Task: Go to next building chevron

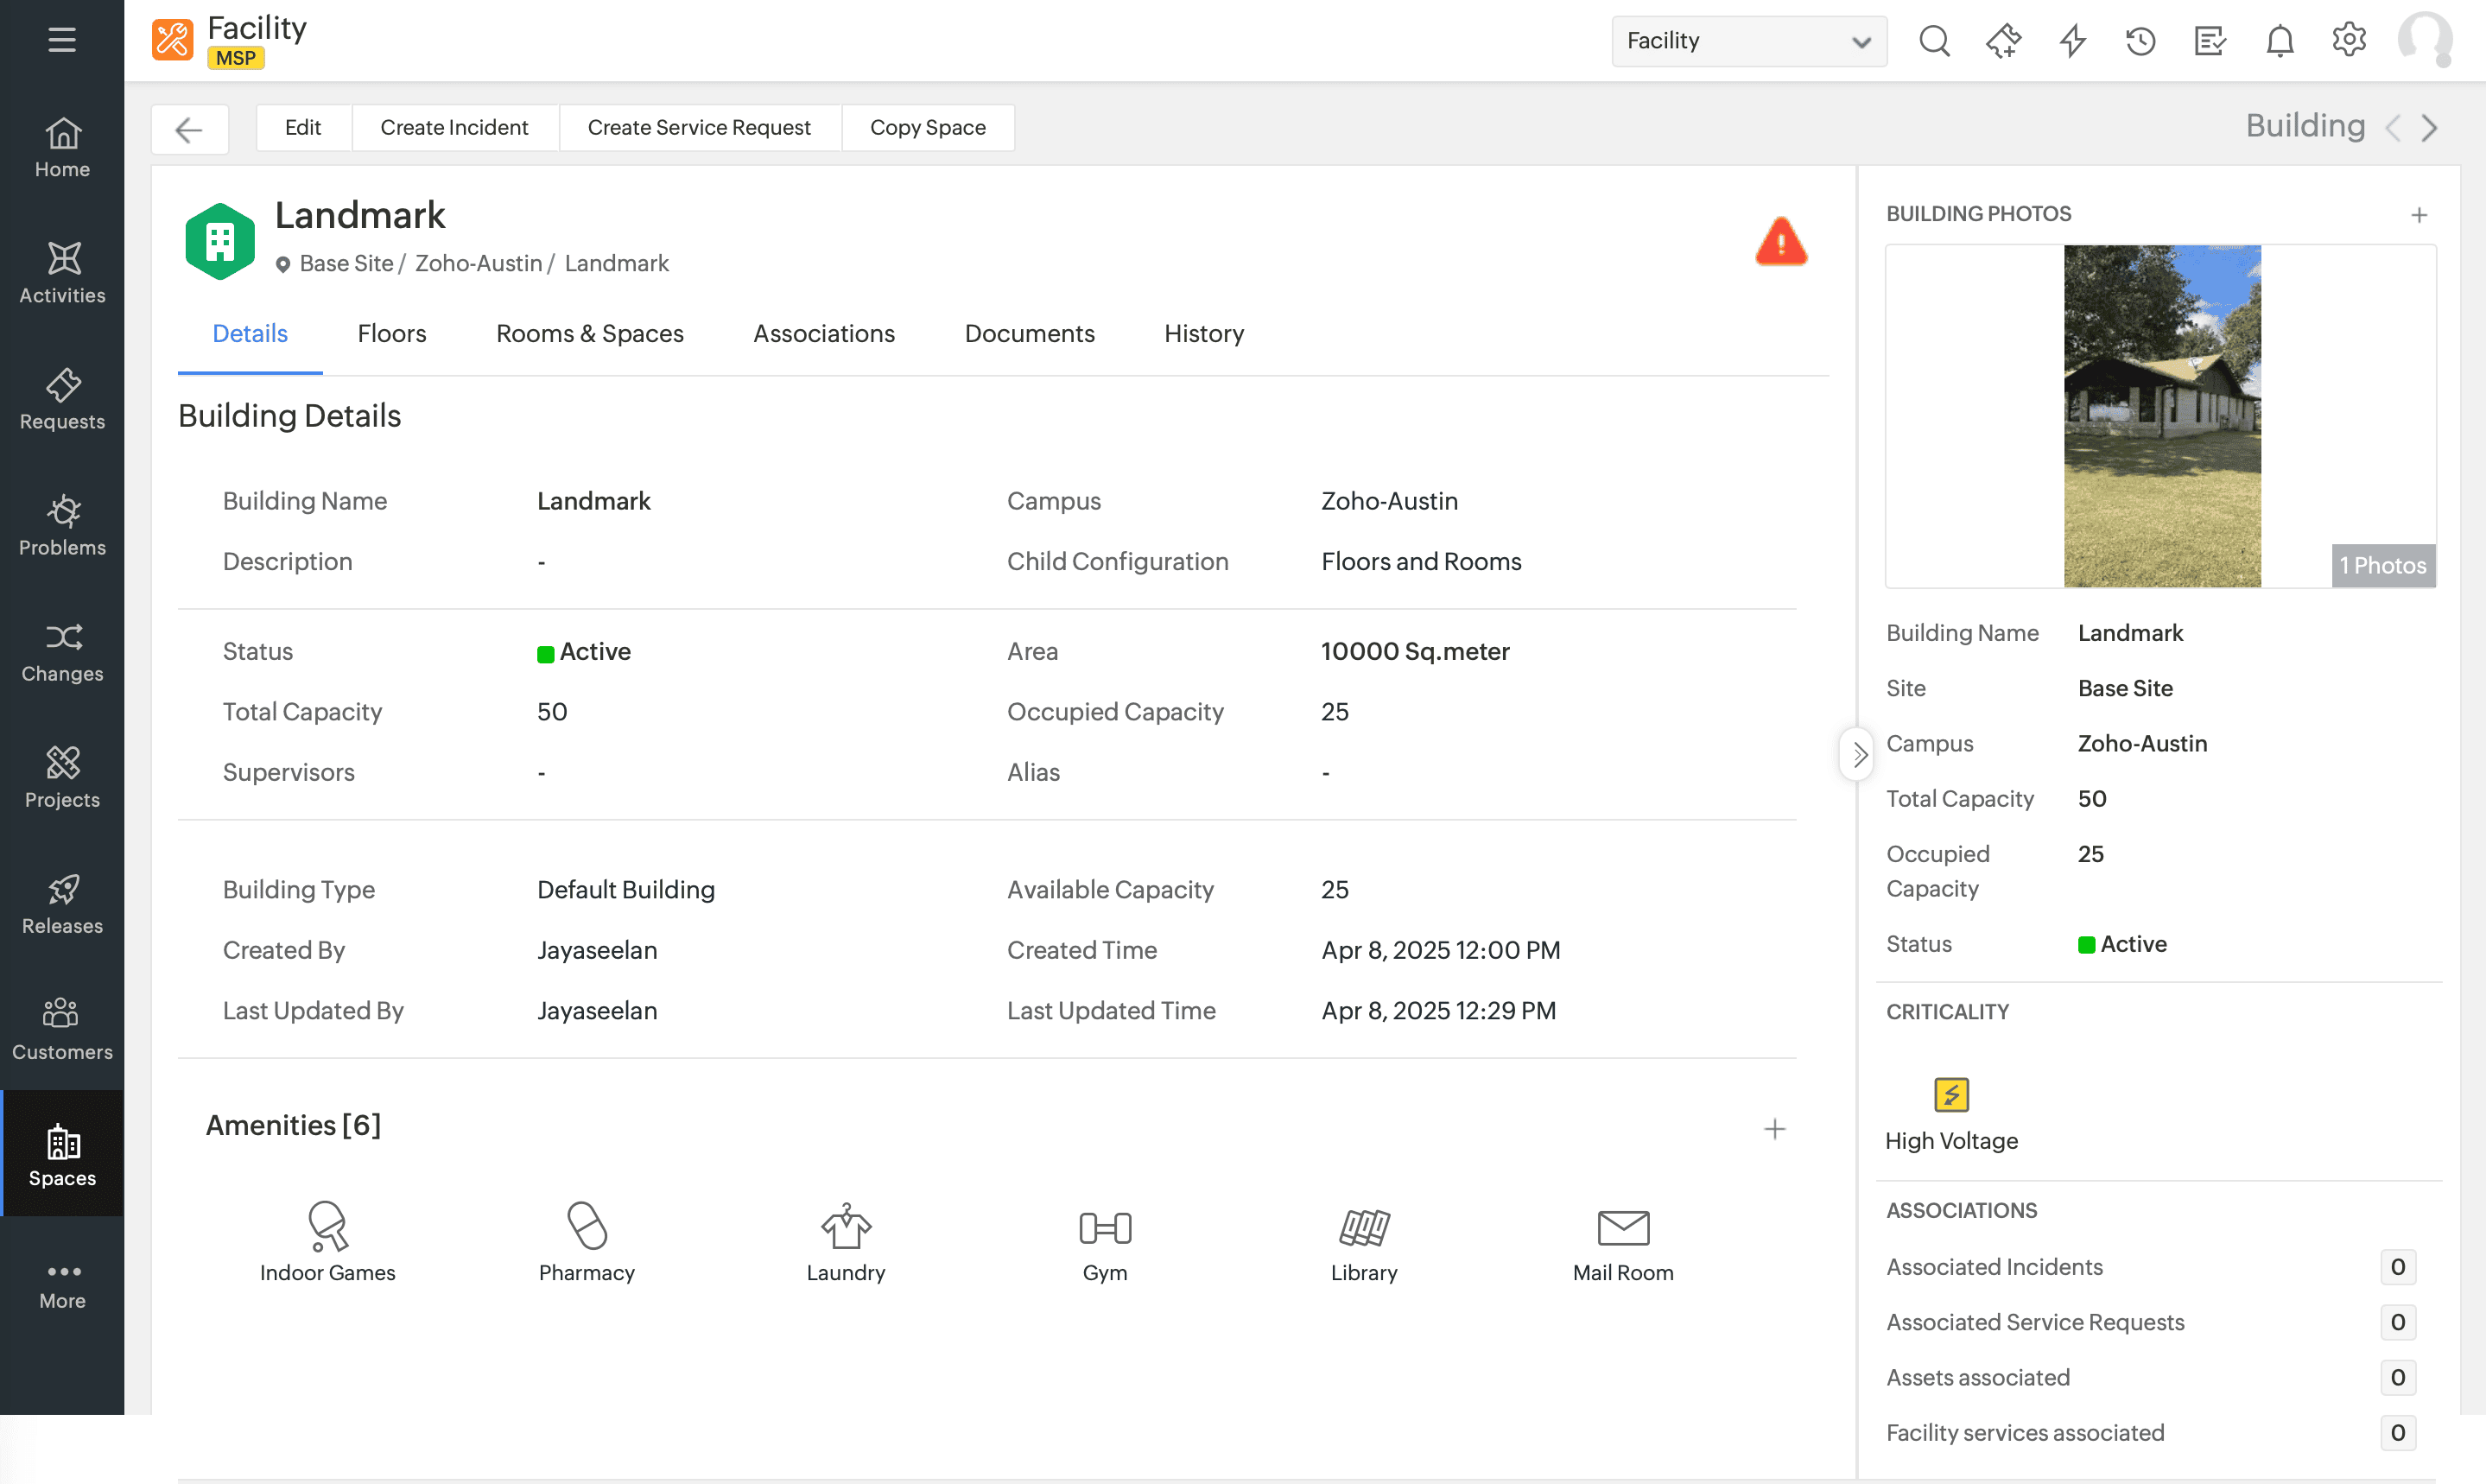Action: [x=2430, y=128]
